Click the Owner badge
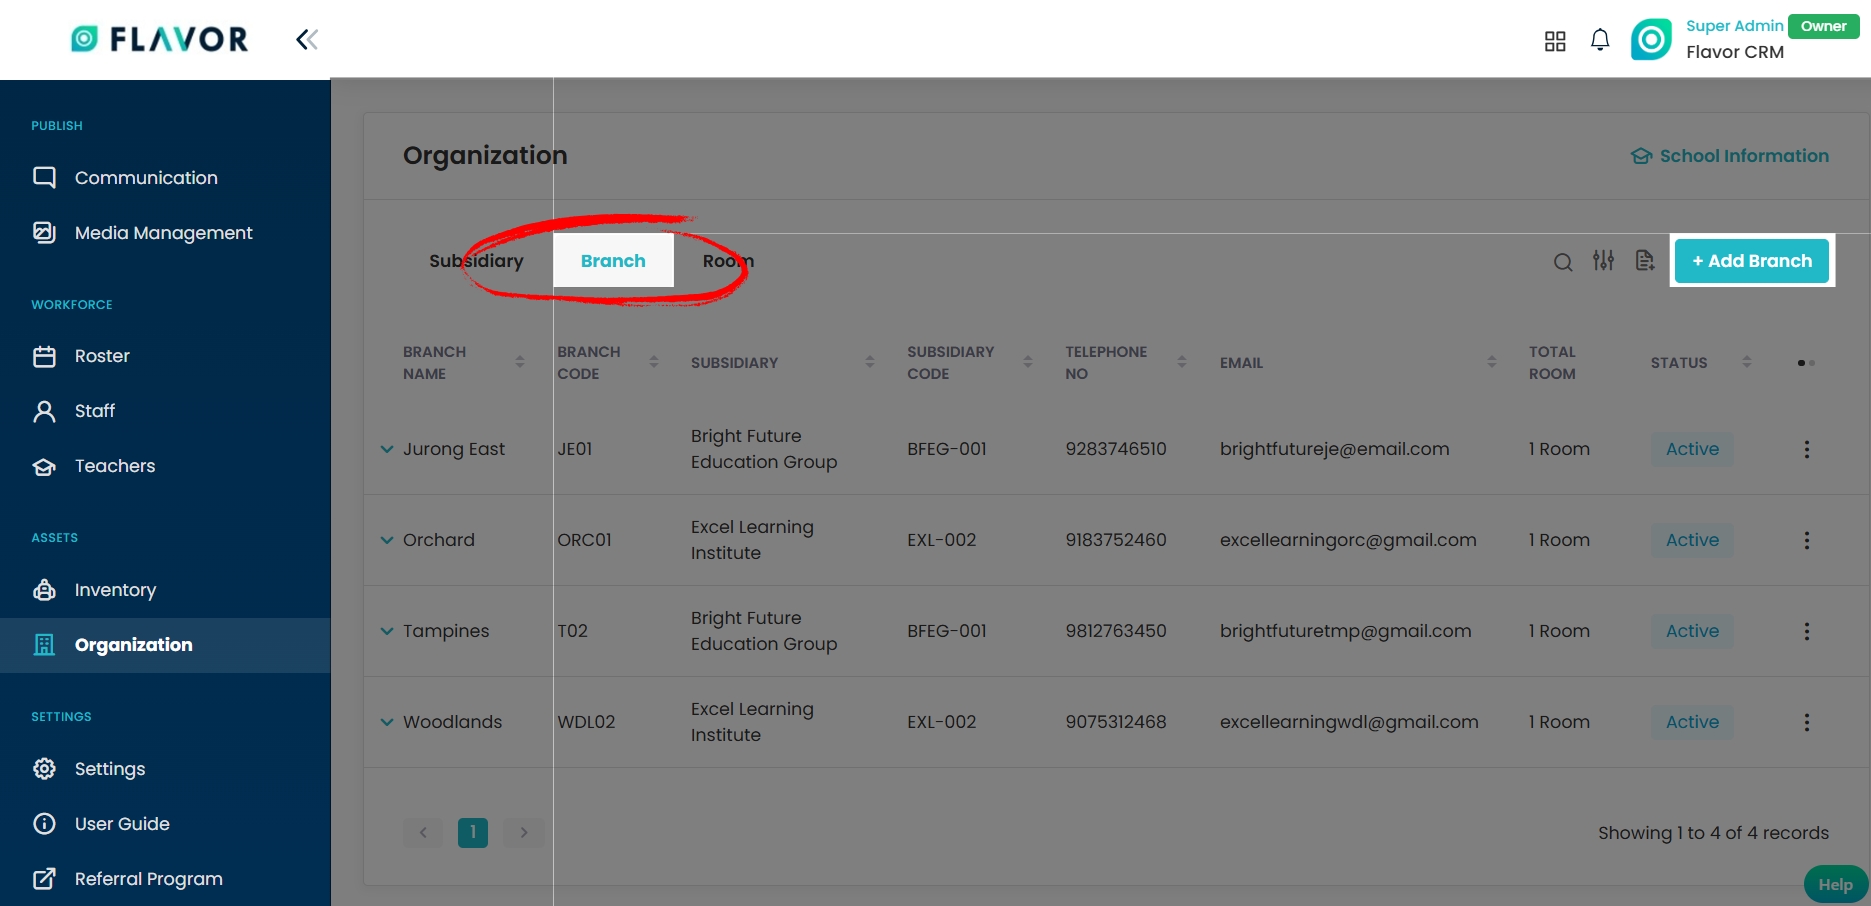Screen dimensions: 1871x906 click(x=1824, y=27)
